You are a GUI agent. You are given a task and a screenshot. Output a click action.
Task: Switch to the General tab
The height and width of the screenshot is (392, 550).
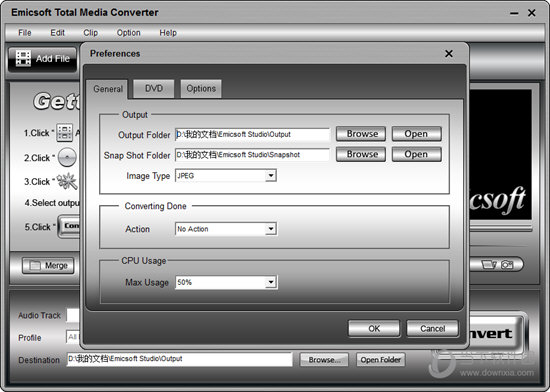pos(108,89)
